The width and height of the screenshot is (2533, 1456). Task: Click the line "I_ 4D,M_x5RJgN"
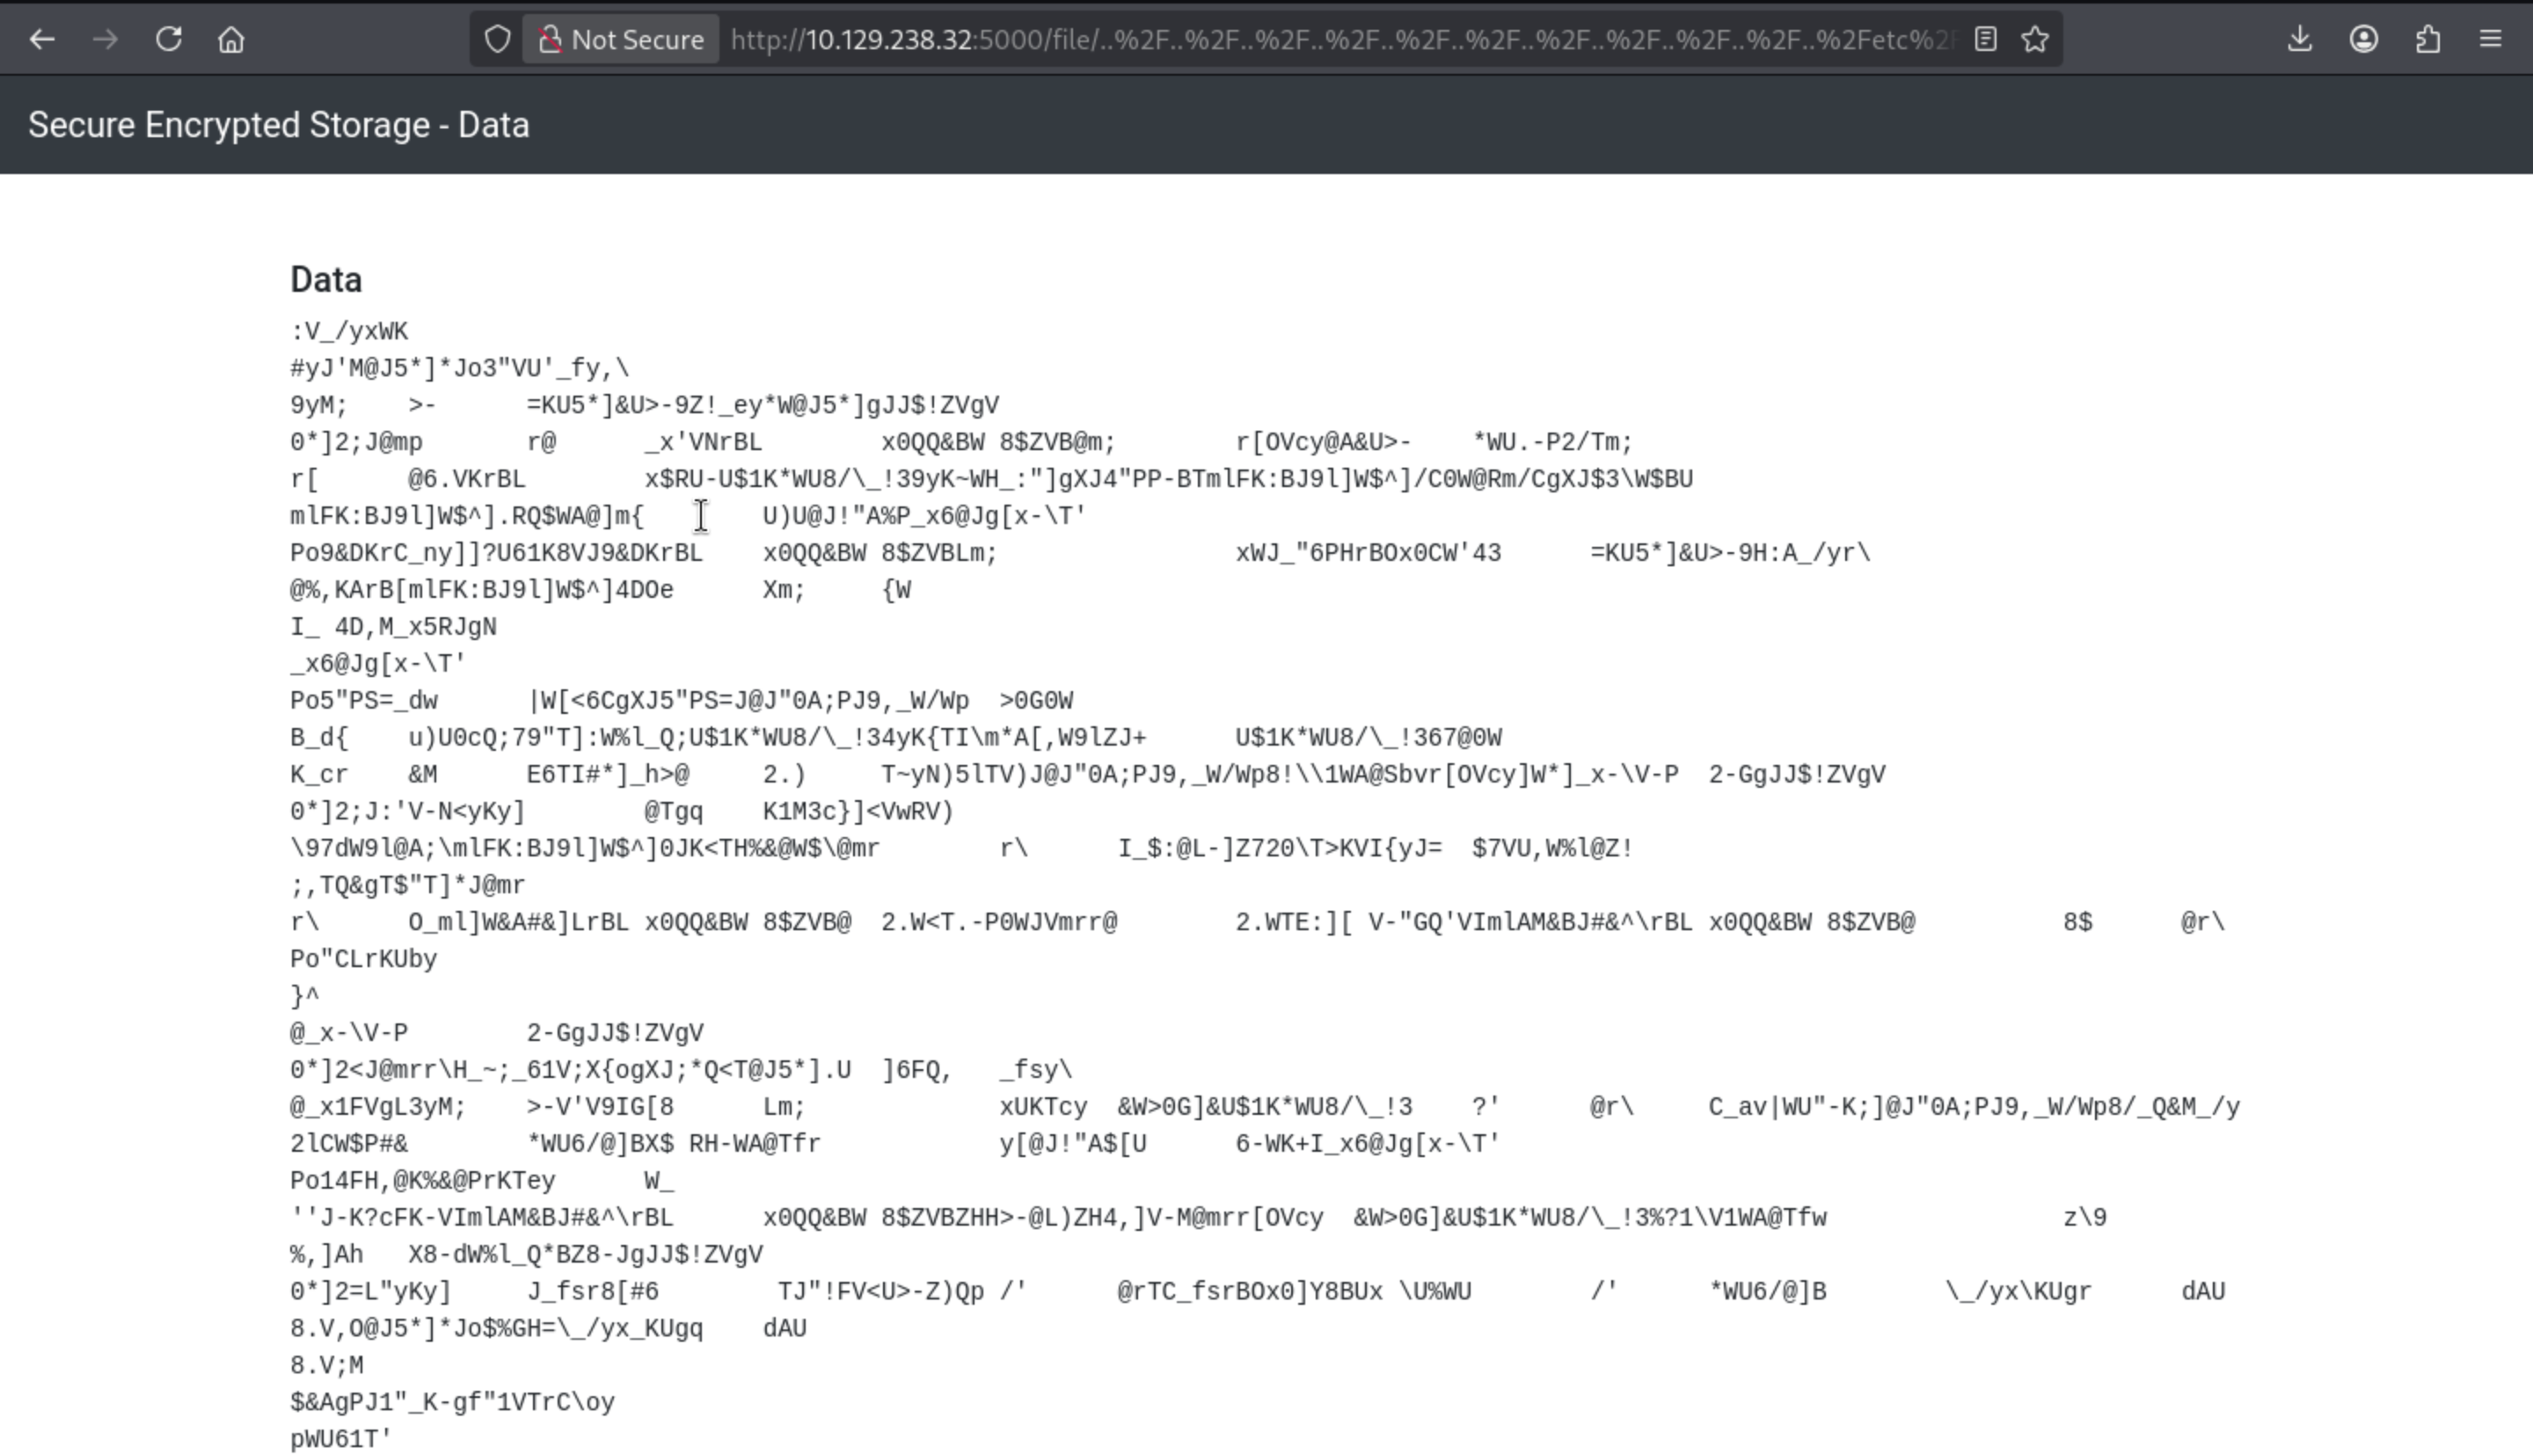tap(393, 627)
